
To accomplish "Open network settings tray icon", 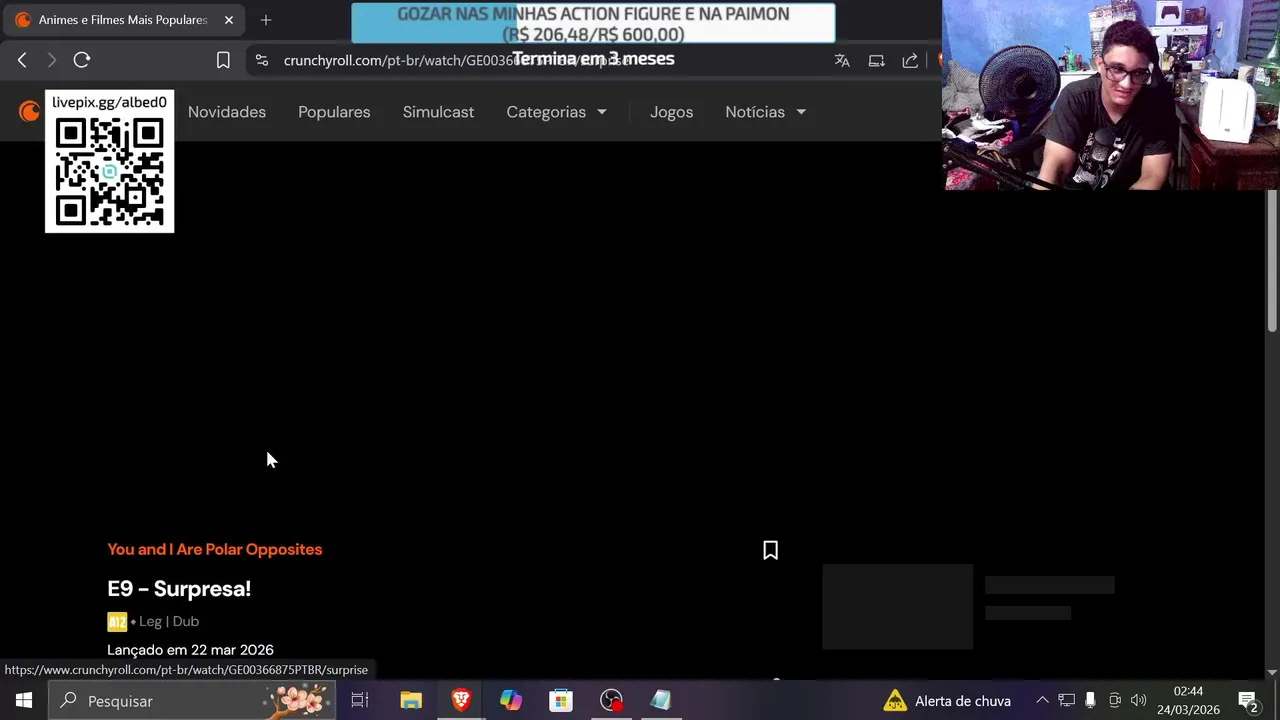I will tap(1066, 701).
